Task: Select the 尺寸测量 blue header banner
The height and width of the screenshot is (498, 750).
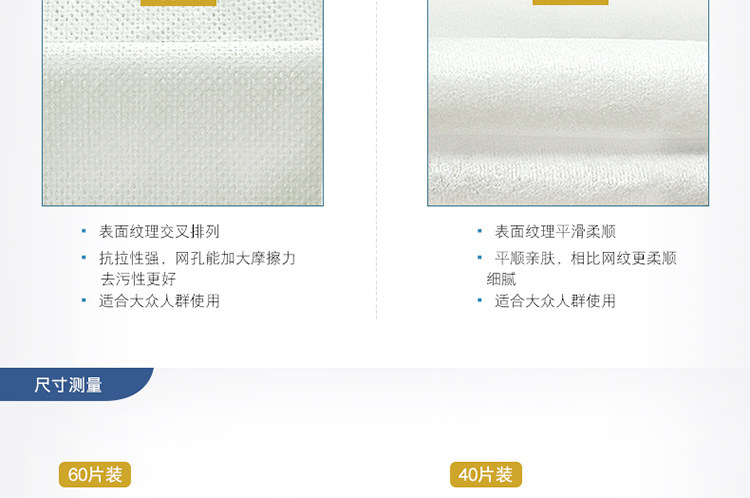Action: [77, 384]
